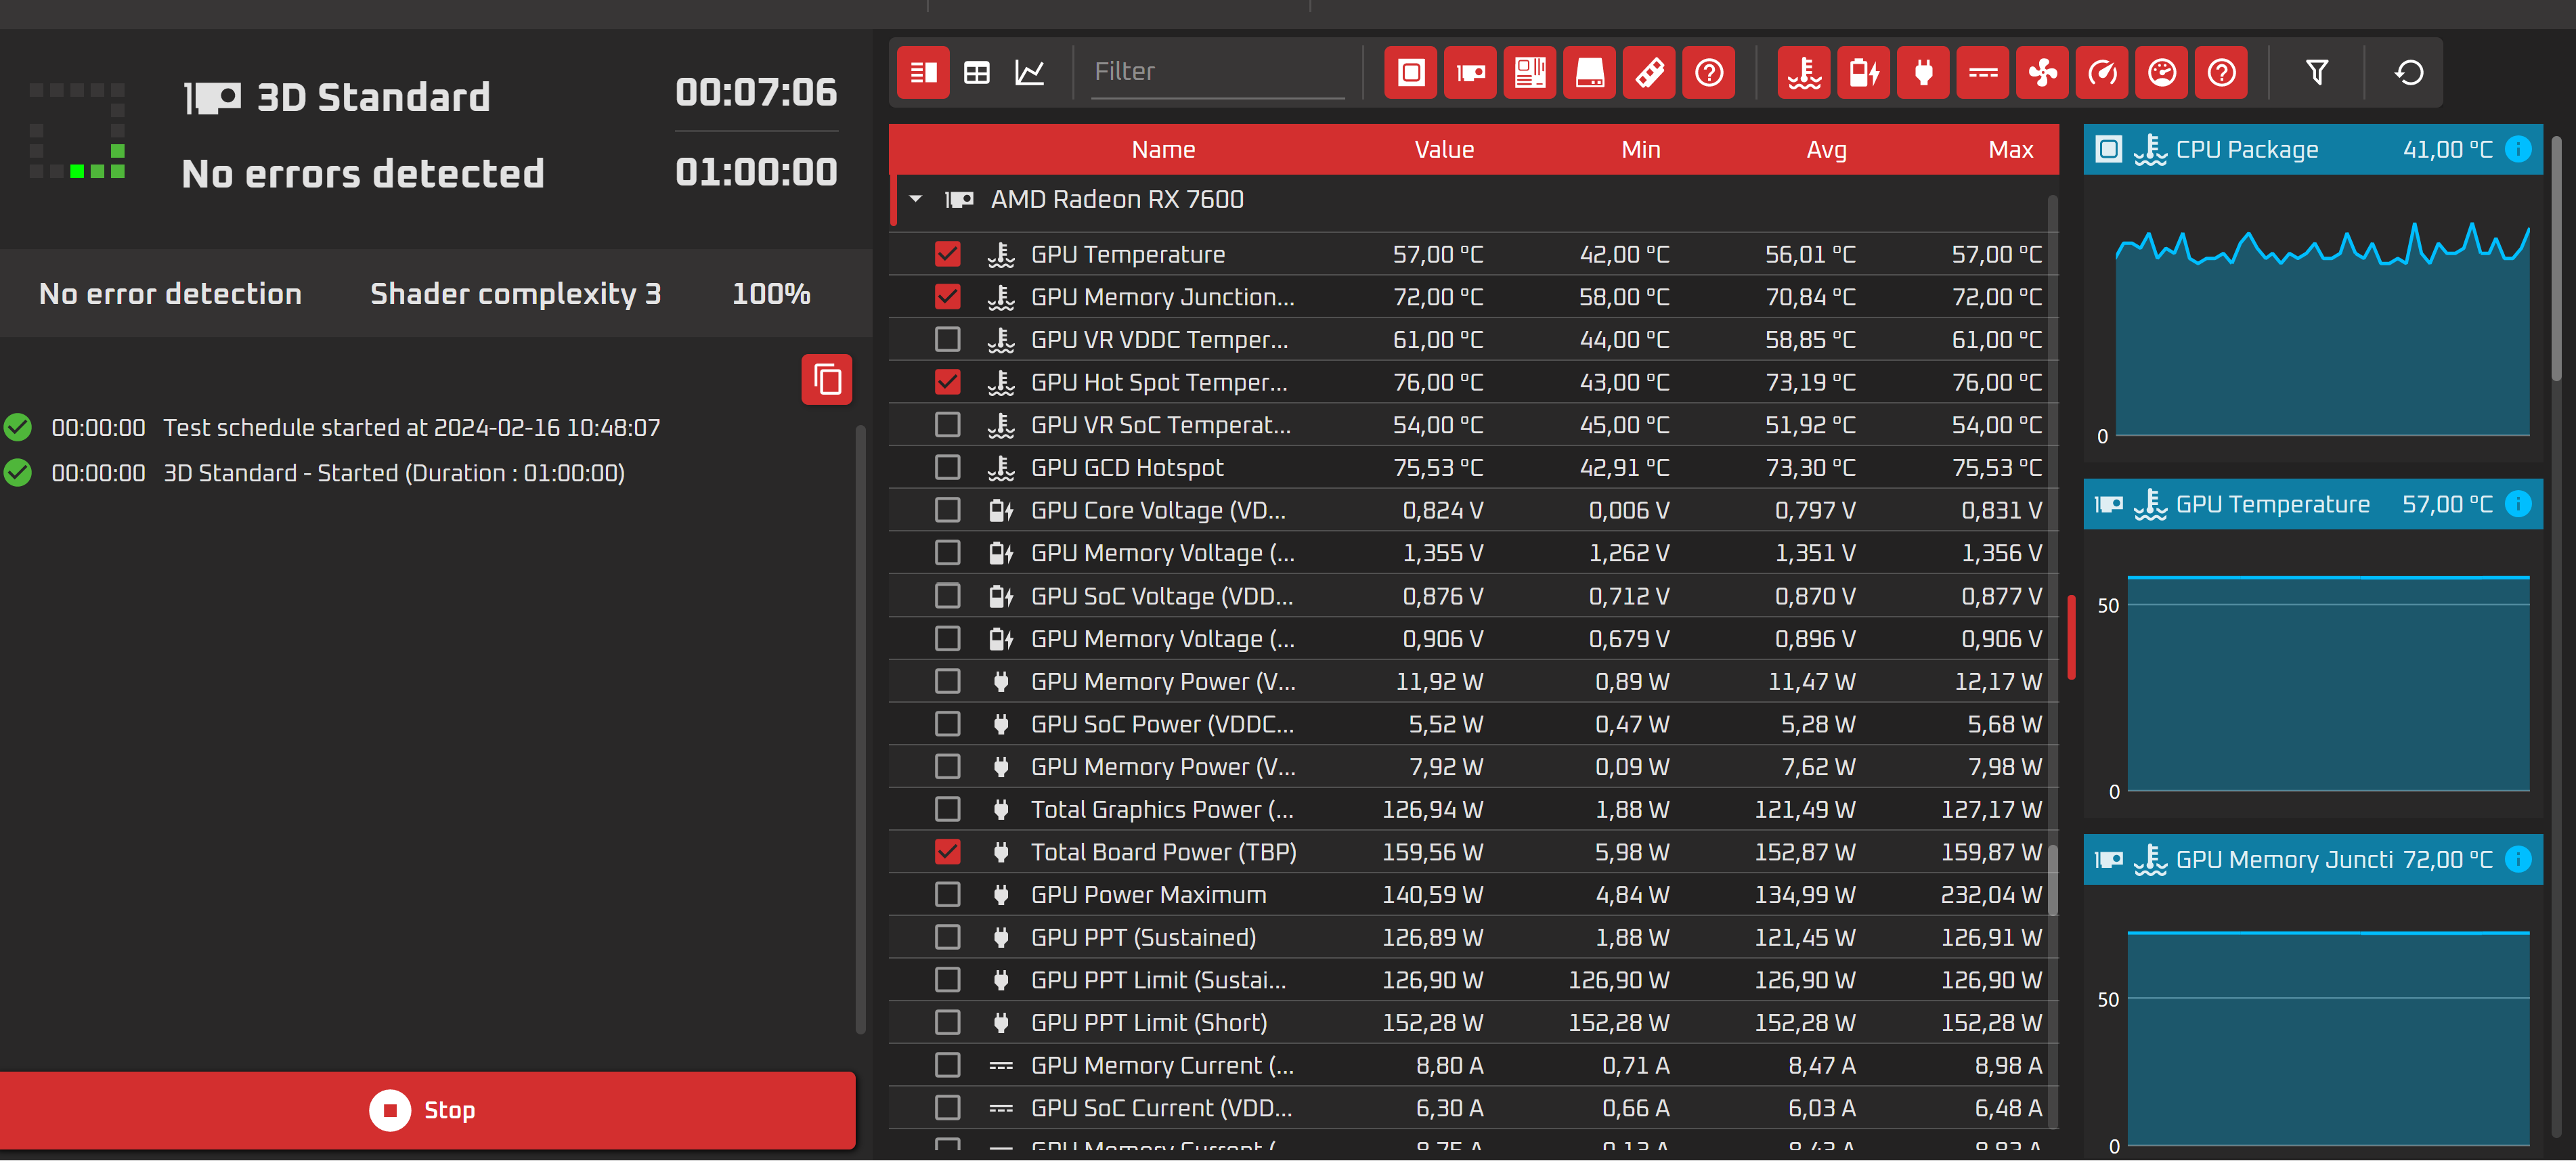Click the Filter text field
2576x1161 pixels.
(1215, 72)
